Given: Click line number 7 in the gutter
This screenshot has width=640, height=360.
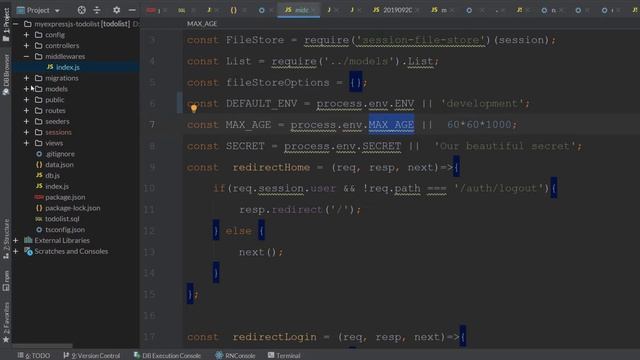Looking at the screenshot, I should tap(152, 124).
